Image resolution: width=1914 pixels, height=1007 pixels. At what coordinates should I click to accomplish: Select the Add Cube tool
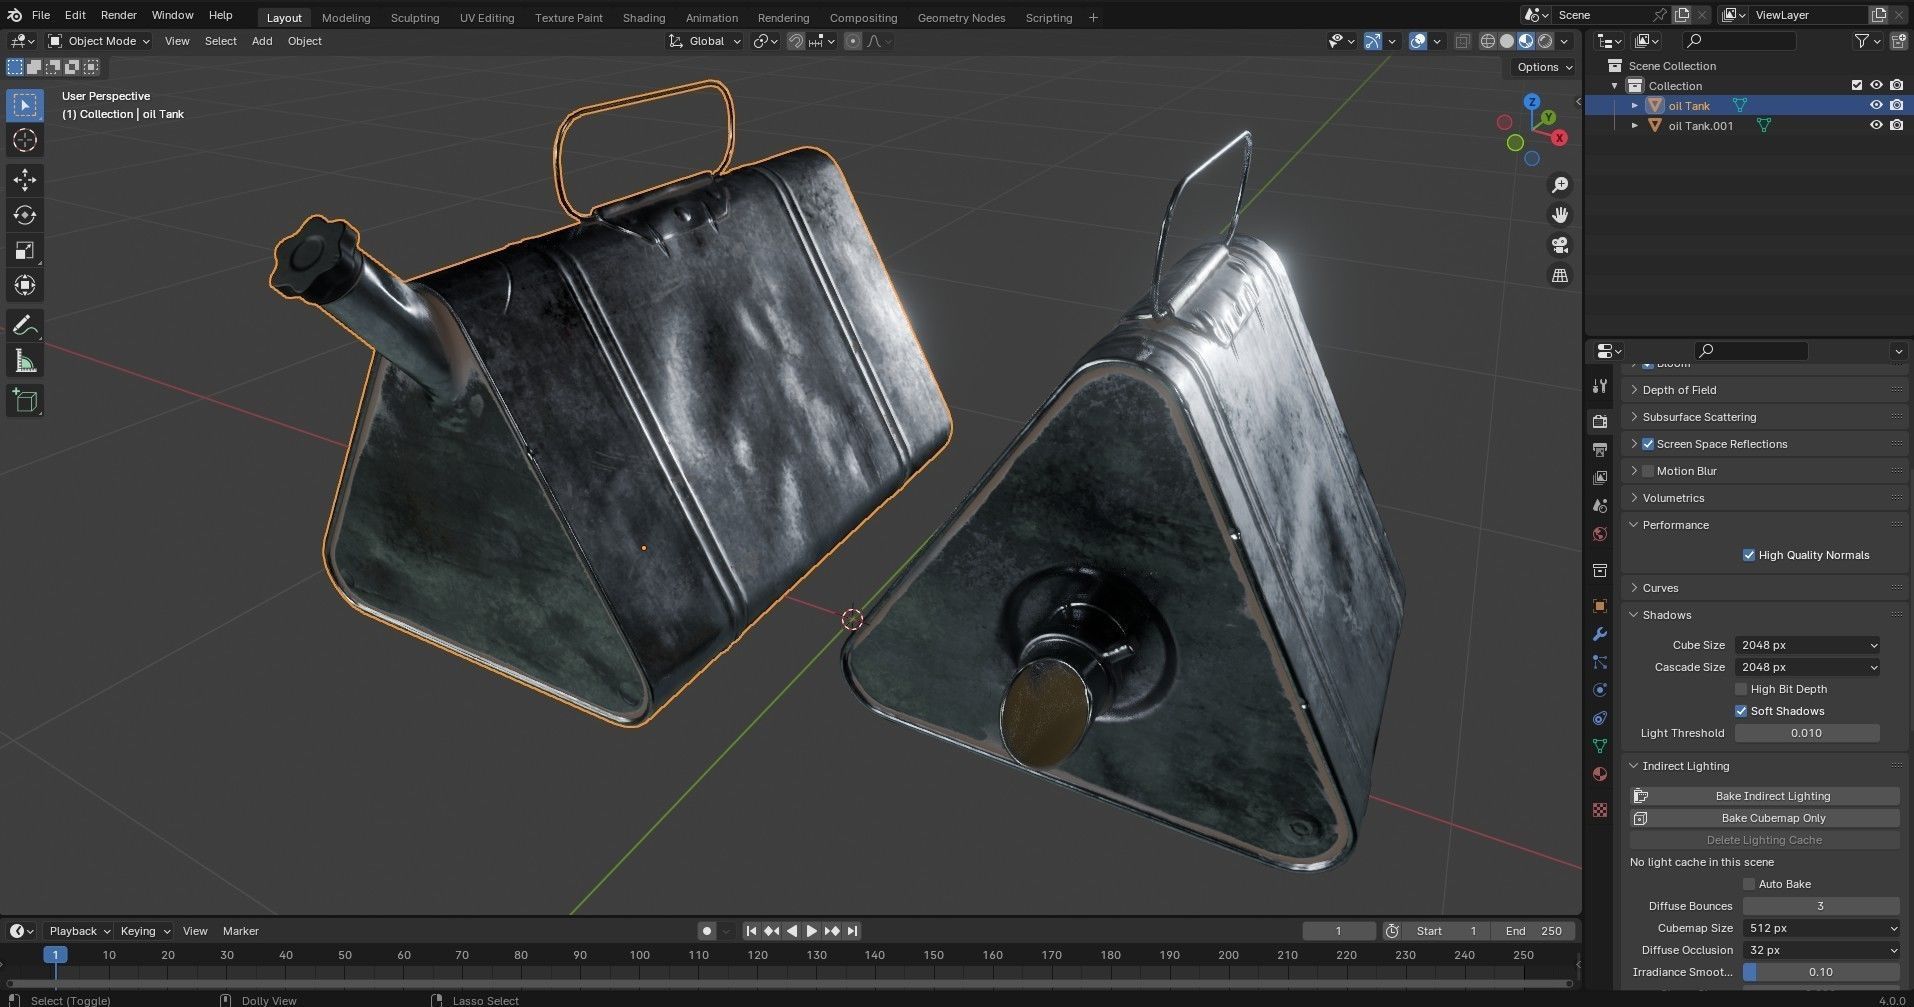pyautogui.click(x=25, y=401)
